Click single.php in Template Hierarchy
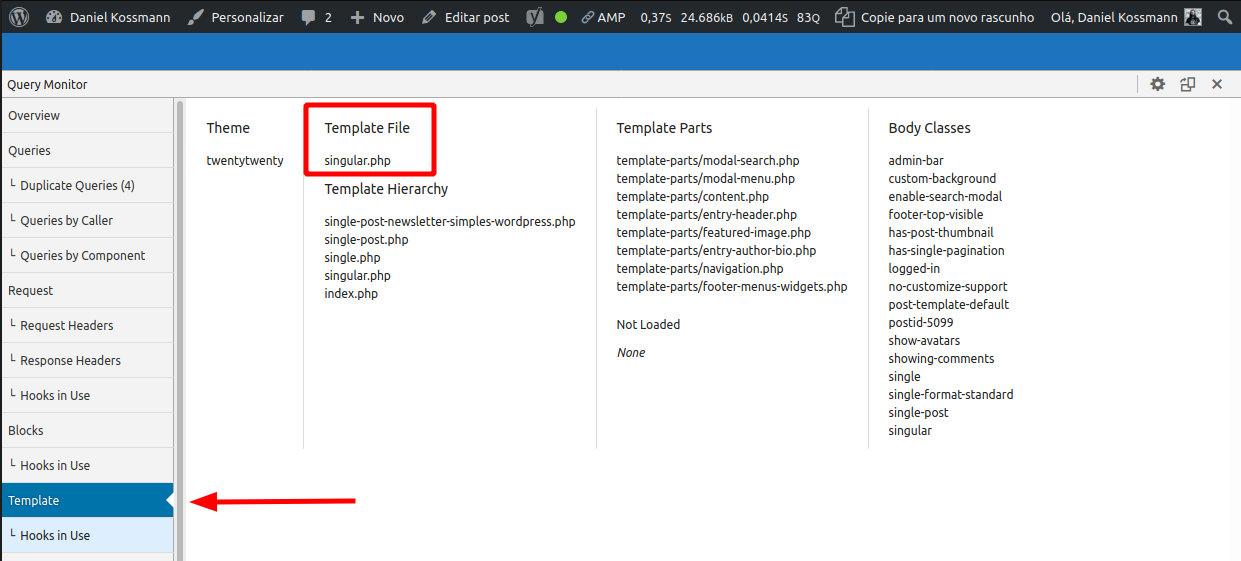The height and width of the screenshot is (561, 1241). tap(352, 258)
